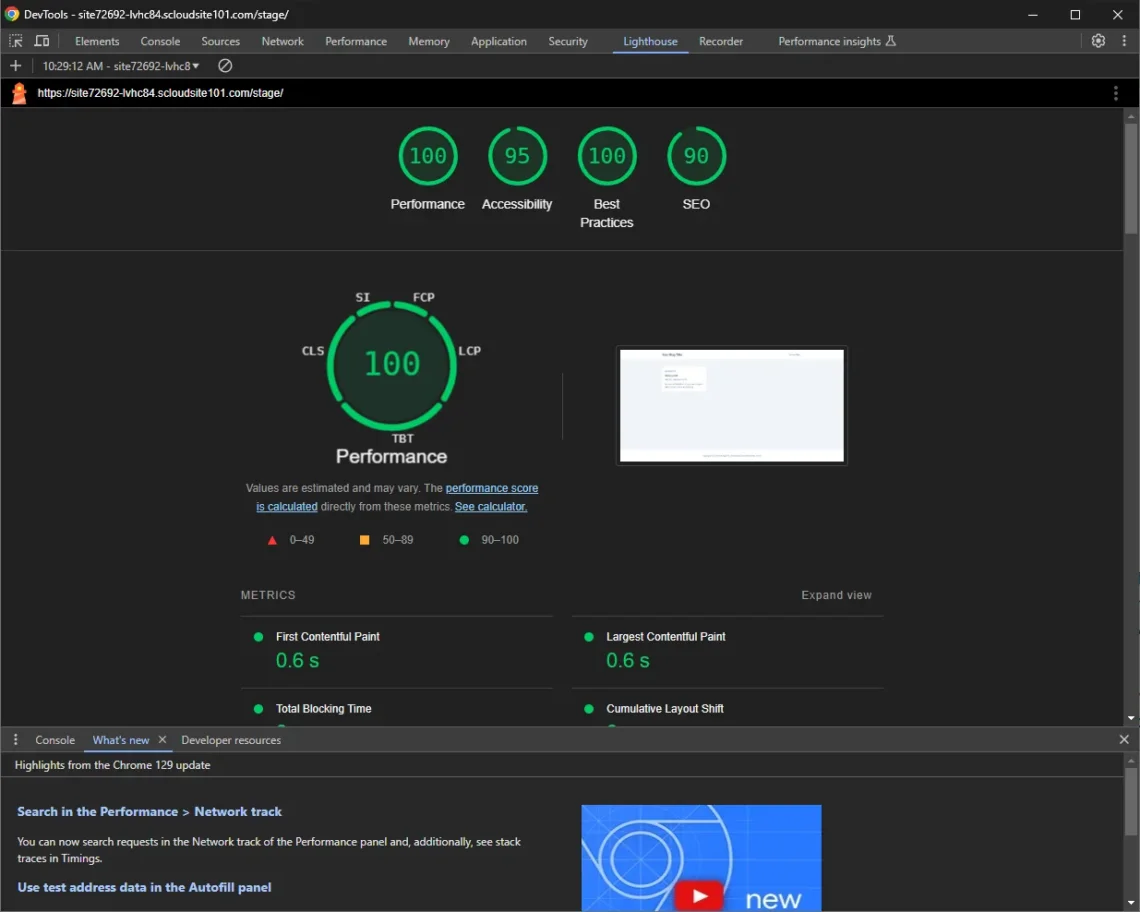Viewport: 1140px width, 912px height.
Task: Select the Inspect element tool
Action: [16, 41]
